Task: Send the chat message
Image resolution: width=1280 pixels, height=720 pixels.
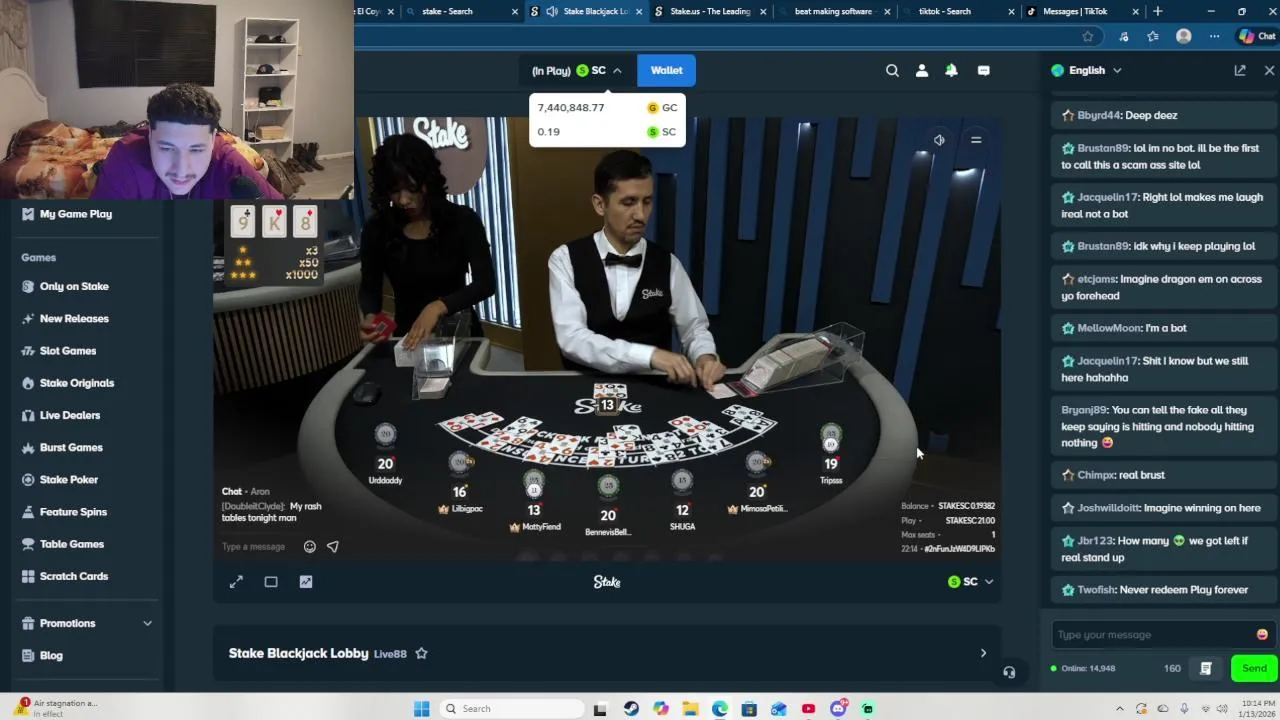Action: [1254, 668]
